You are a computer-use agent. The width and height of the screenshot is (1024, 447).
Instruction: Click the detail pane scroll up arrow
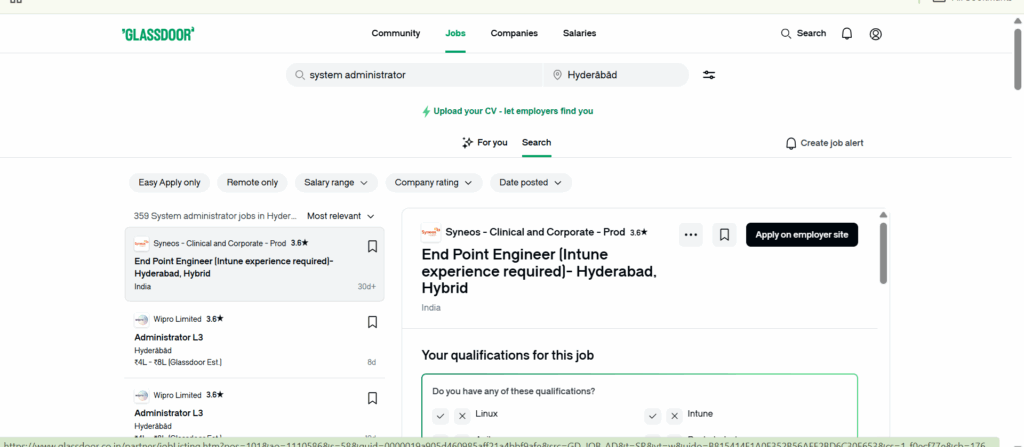[x=883, y=215]
